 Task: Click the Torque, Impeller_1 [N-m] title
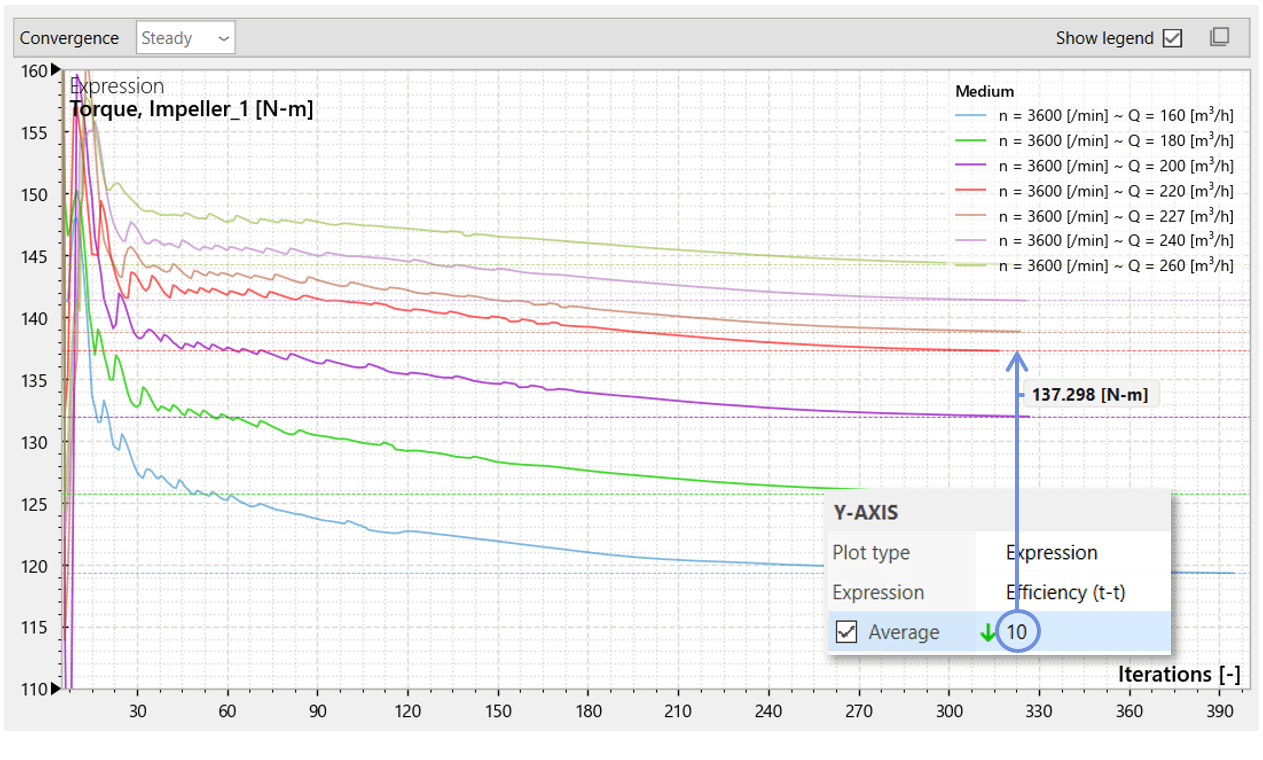point(191,110)
